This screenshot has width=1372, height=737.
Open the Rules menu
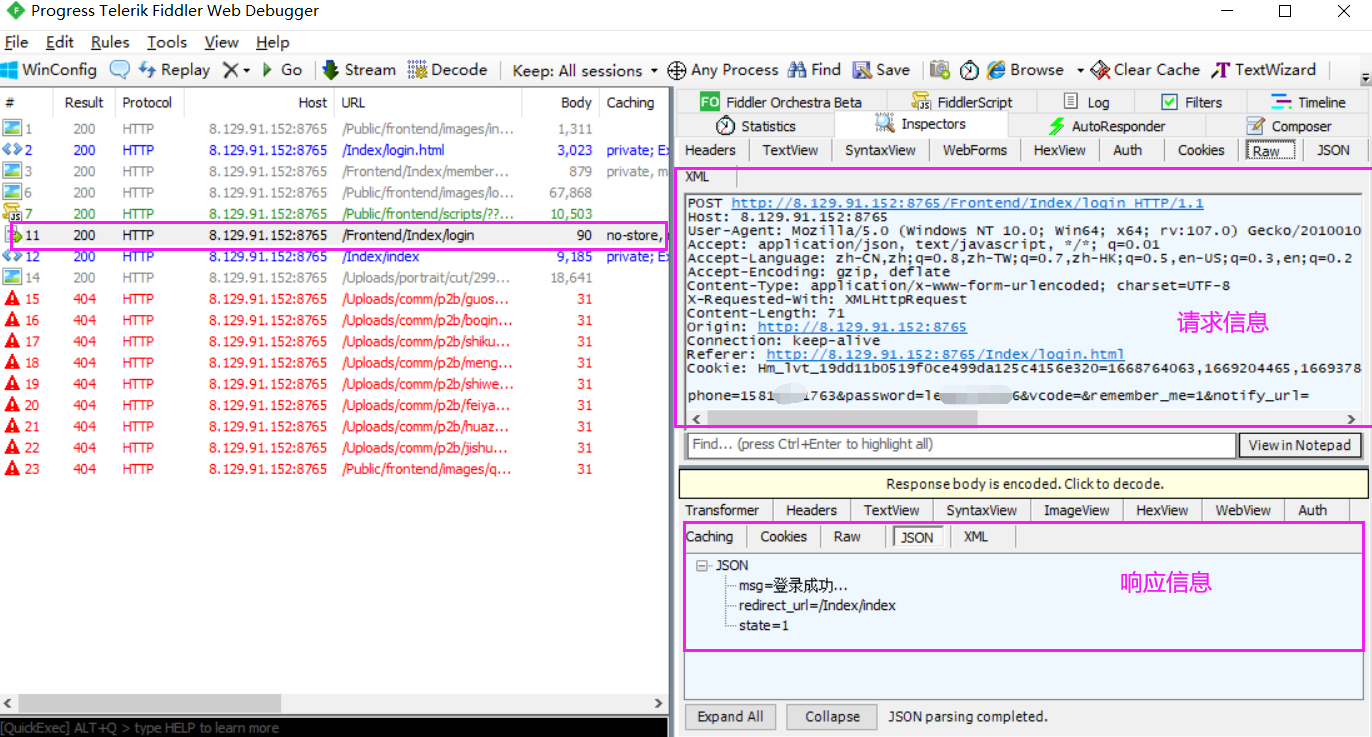click(x=110, y=42)
